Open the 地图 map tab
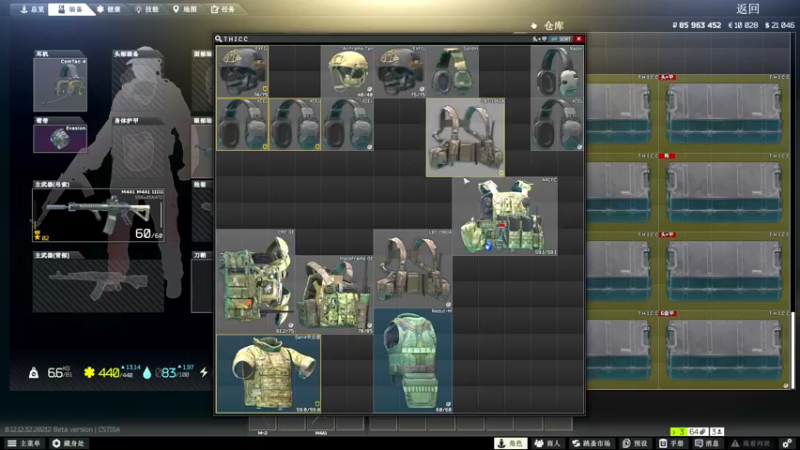 pos(184,9)
